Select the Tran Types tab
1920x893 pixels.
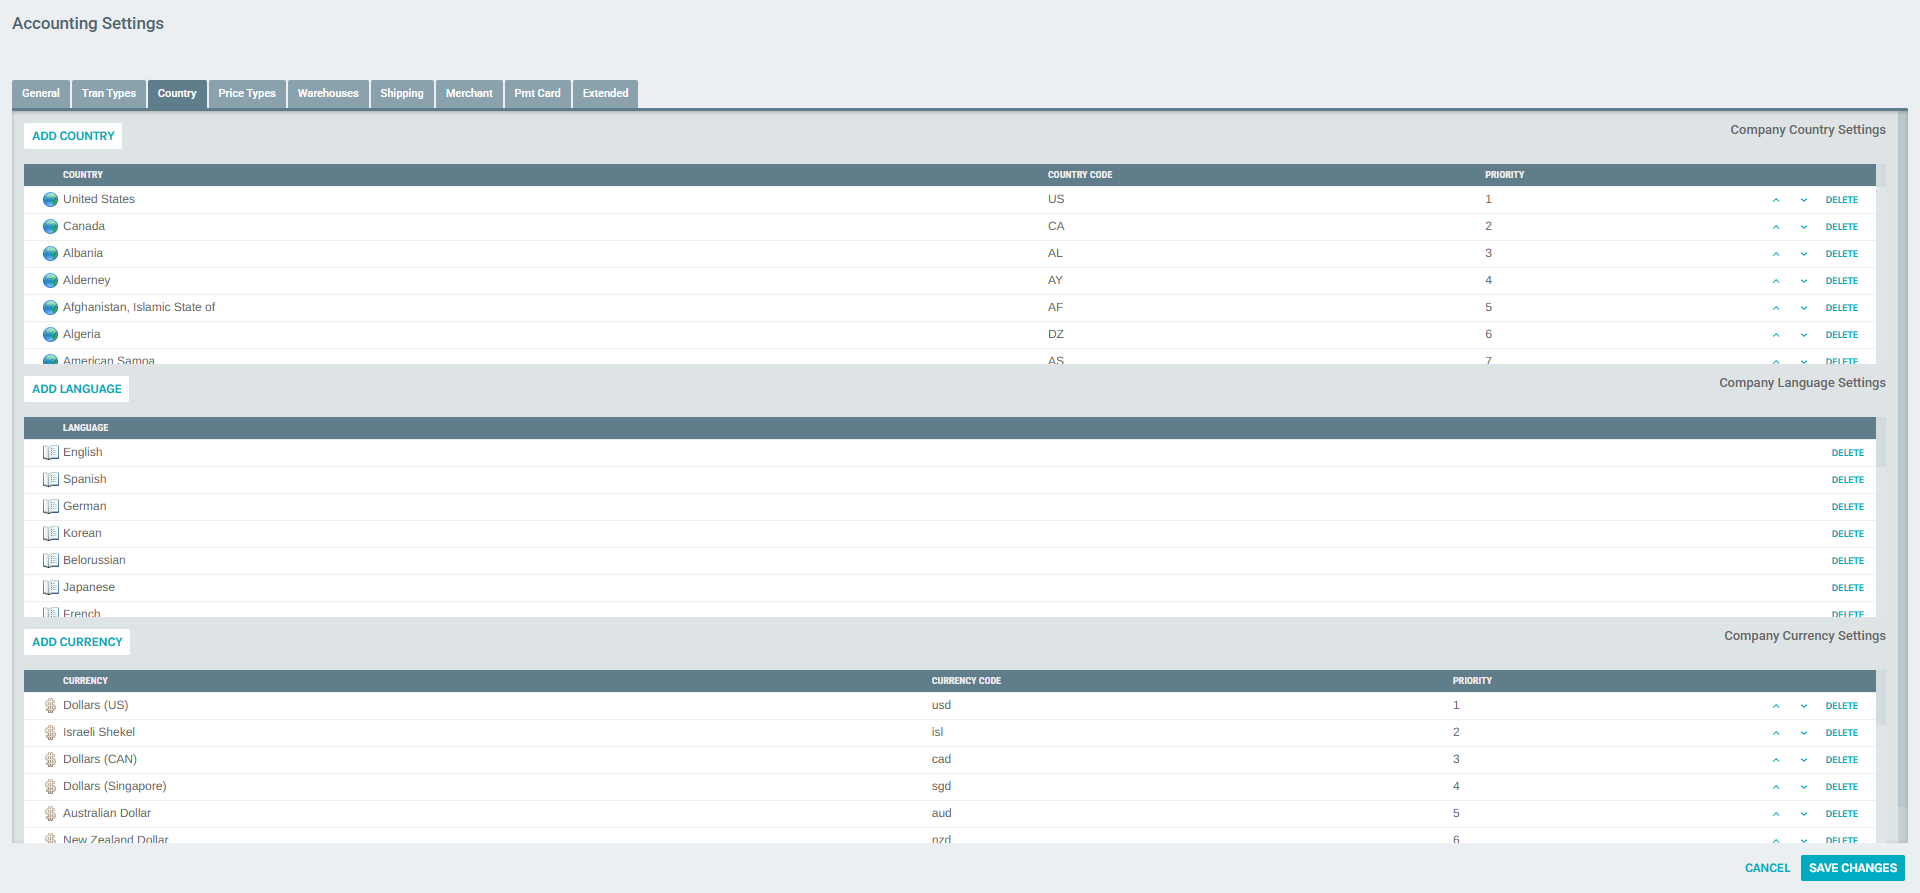coord(109,94)
